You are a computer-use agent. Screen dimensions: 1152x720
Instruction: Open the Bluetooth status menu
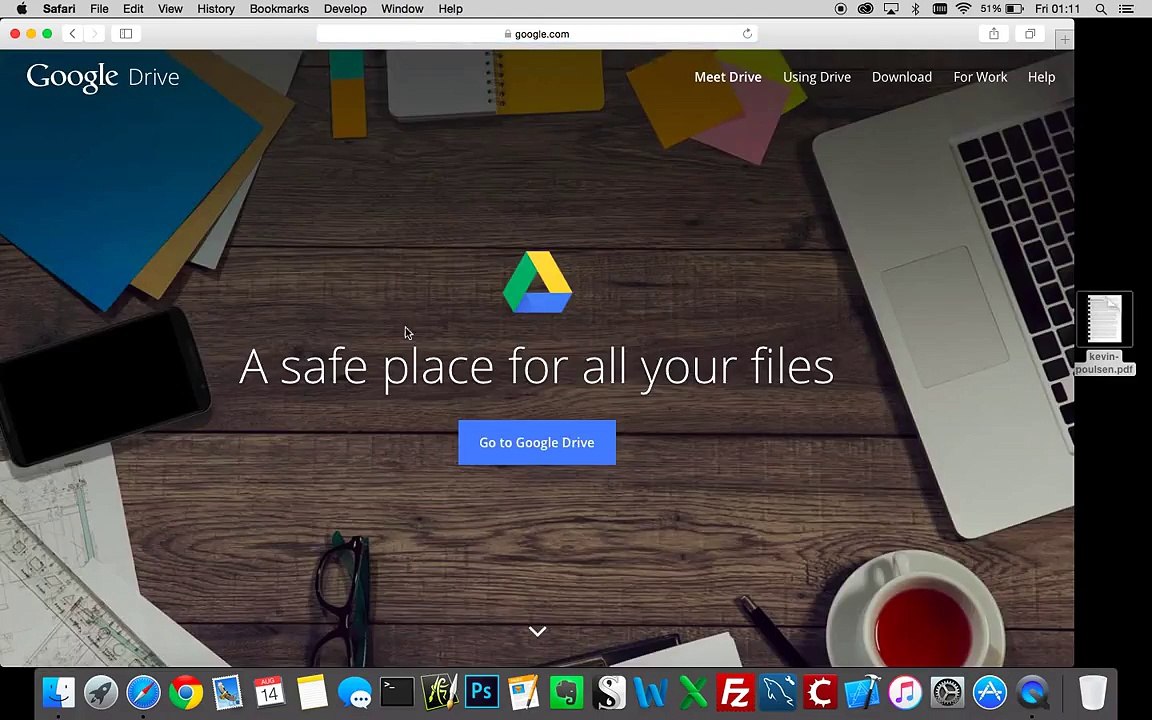(x=915, y=9)
